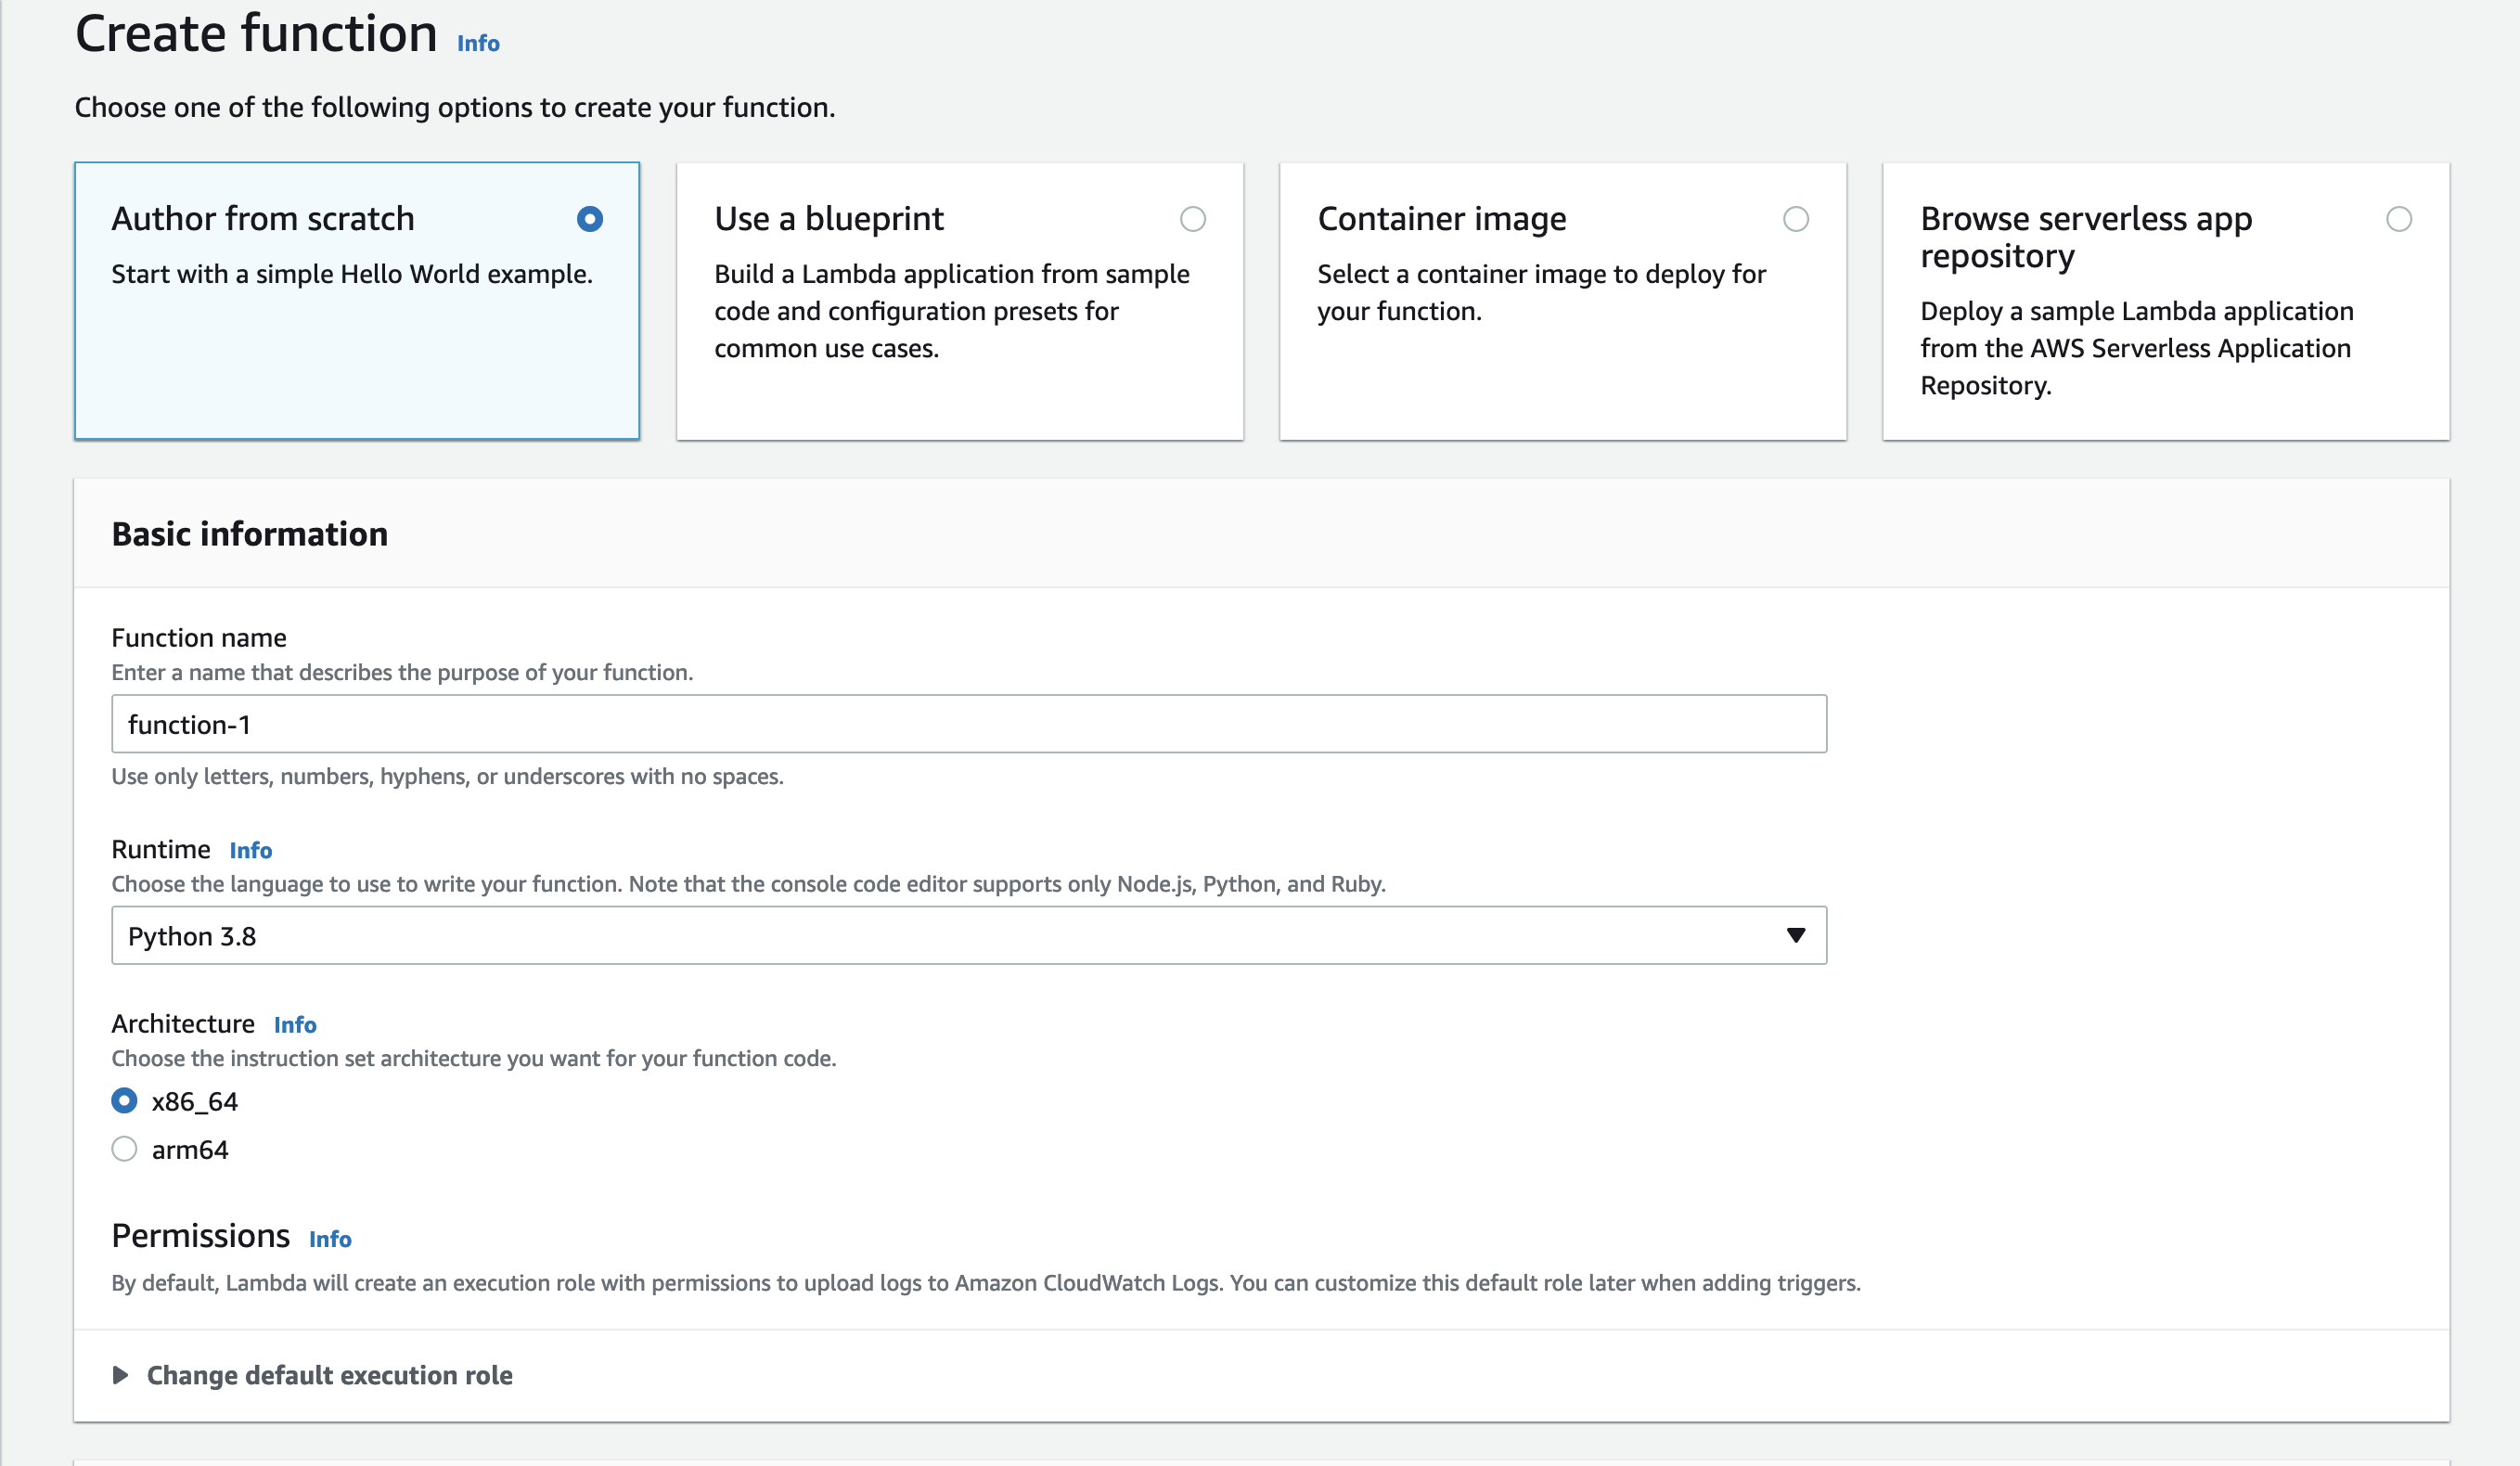2520x1466 pixels.
Task: Choose the Browse serverless app repository option
Action: click(x=2400, y=218)
